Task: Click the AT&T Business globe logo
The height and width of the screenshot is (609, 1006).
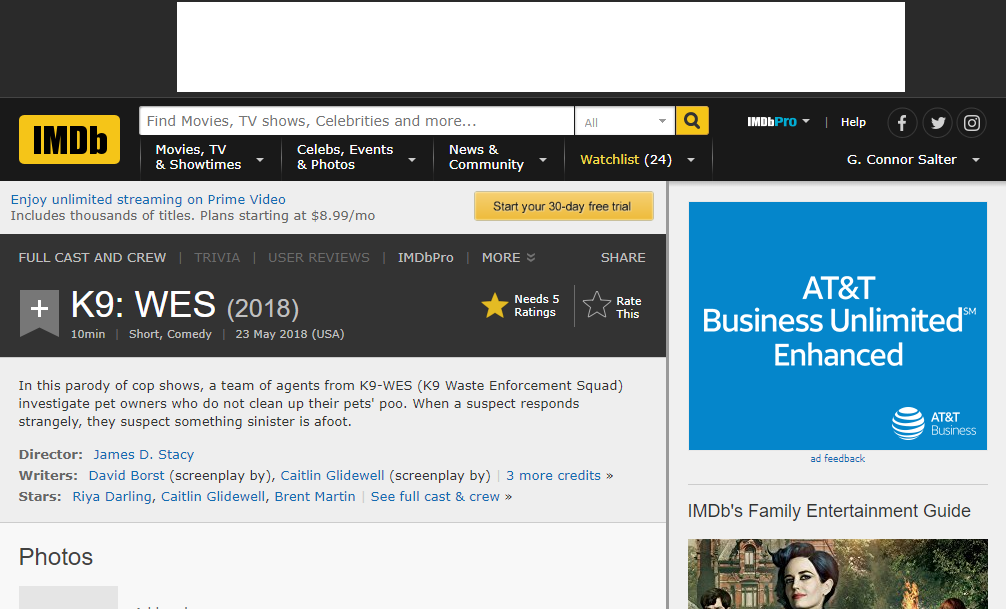Action: [x=908, y=424]
